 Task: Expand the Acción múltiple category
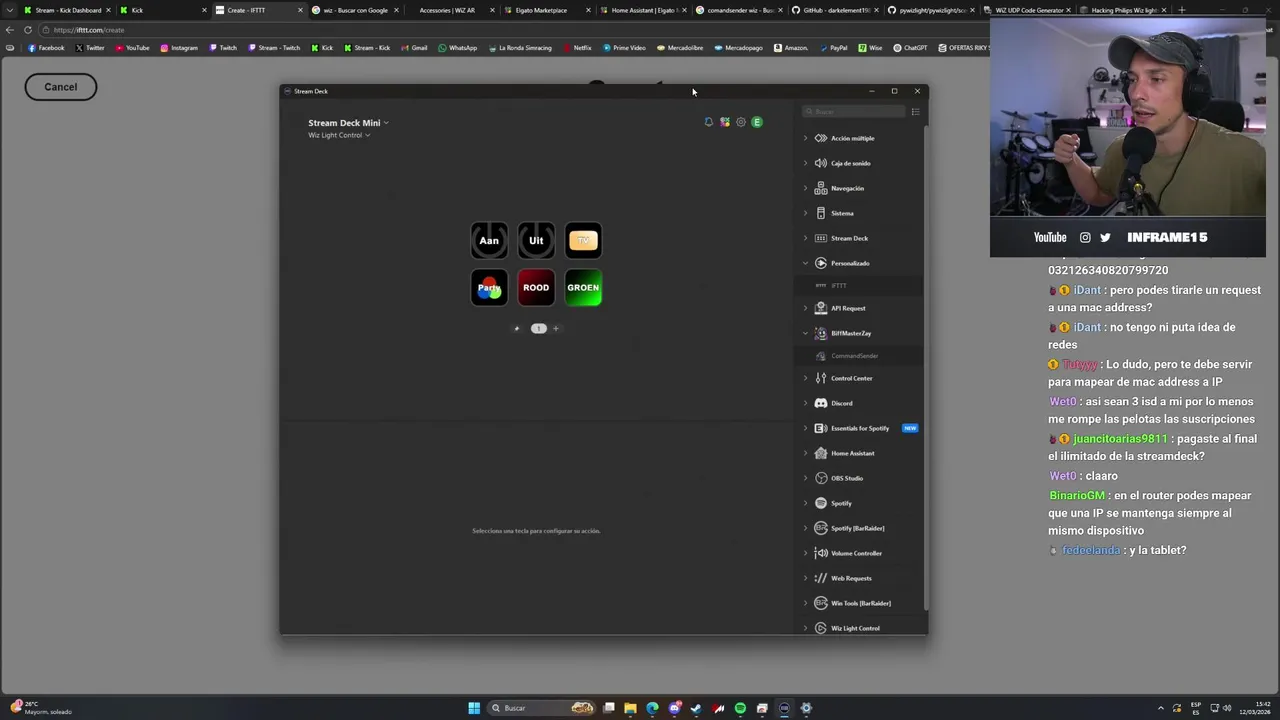coord(806,138)
